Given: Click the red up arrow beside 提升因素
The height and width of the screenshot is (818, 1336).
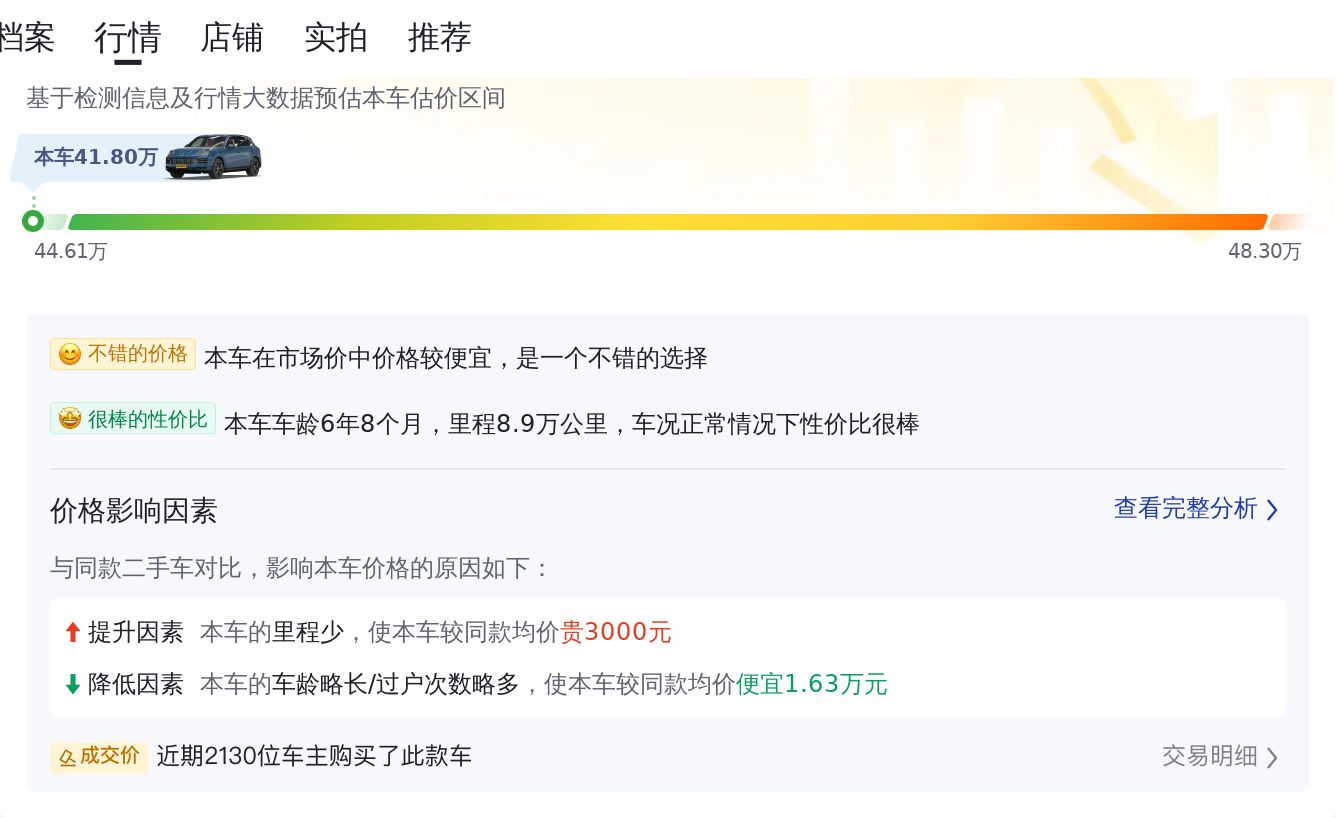Looking at the screenshot, I should (72, 632).
